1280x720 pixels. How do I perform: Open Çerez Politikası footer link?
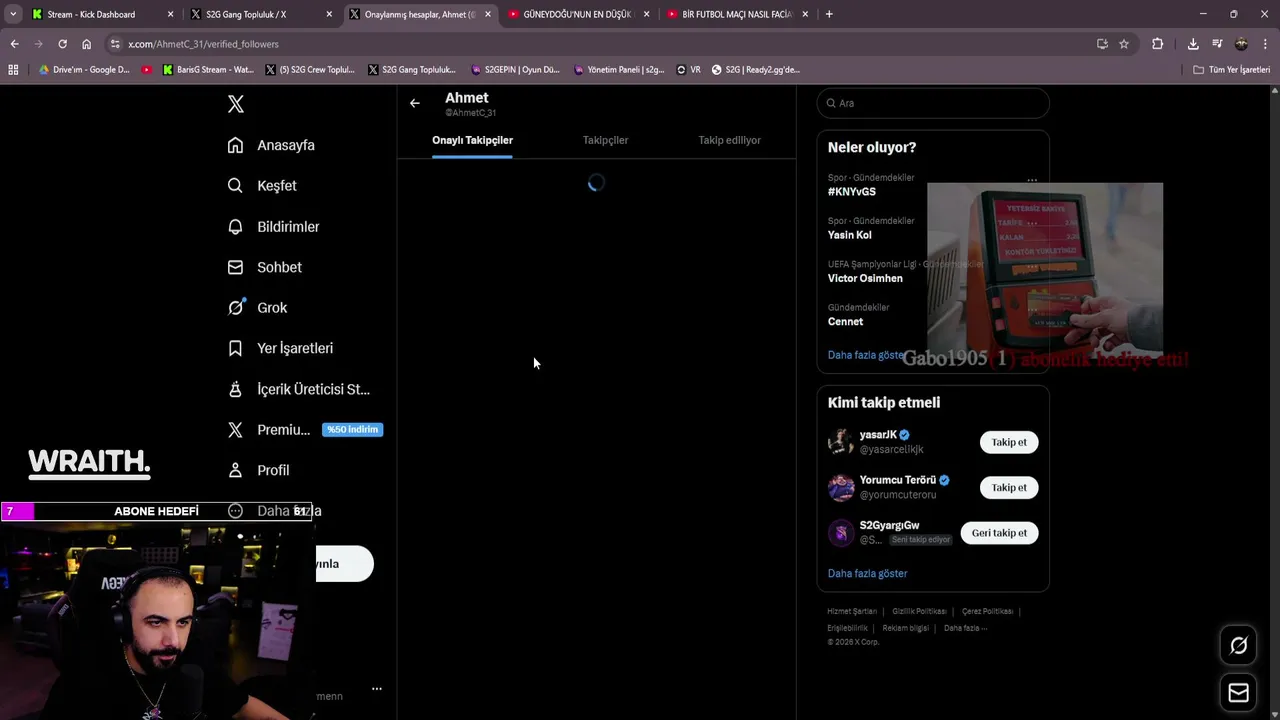tap(987, 611)
